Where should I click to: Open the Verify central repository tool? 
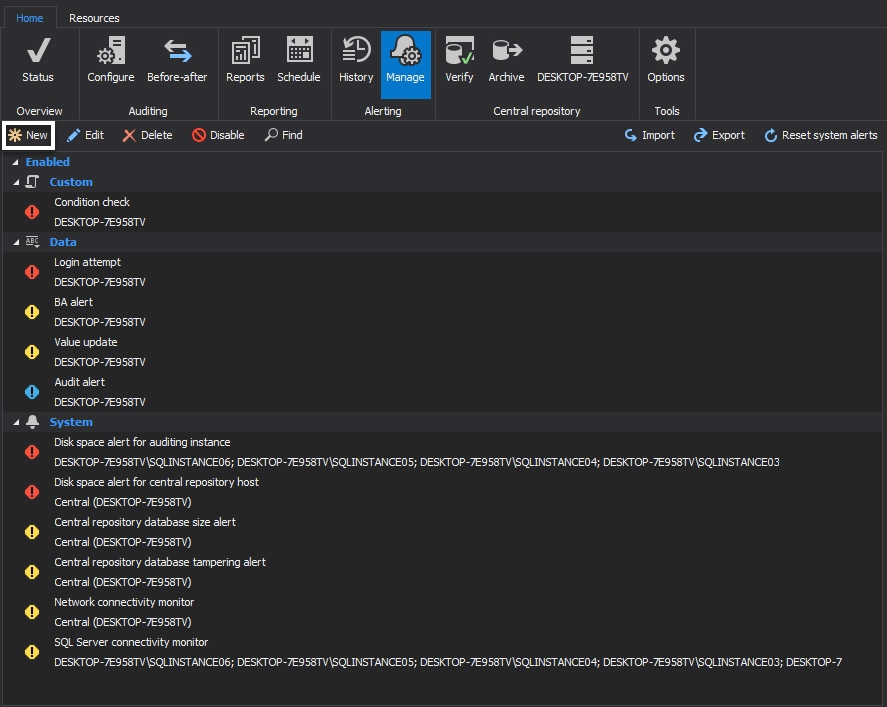tap(459, 61)
